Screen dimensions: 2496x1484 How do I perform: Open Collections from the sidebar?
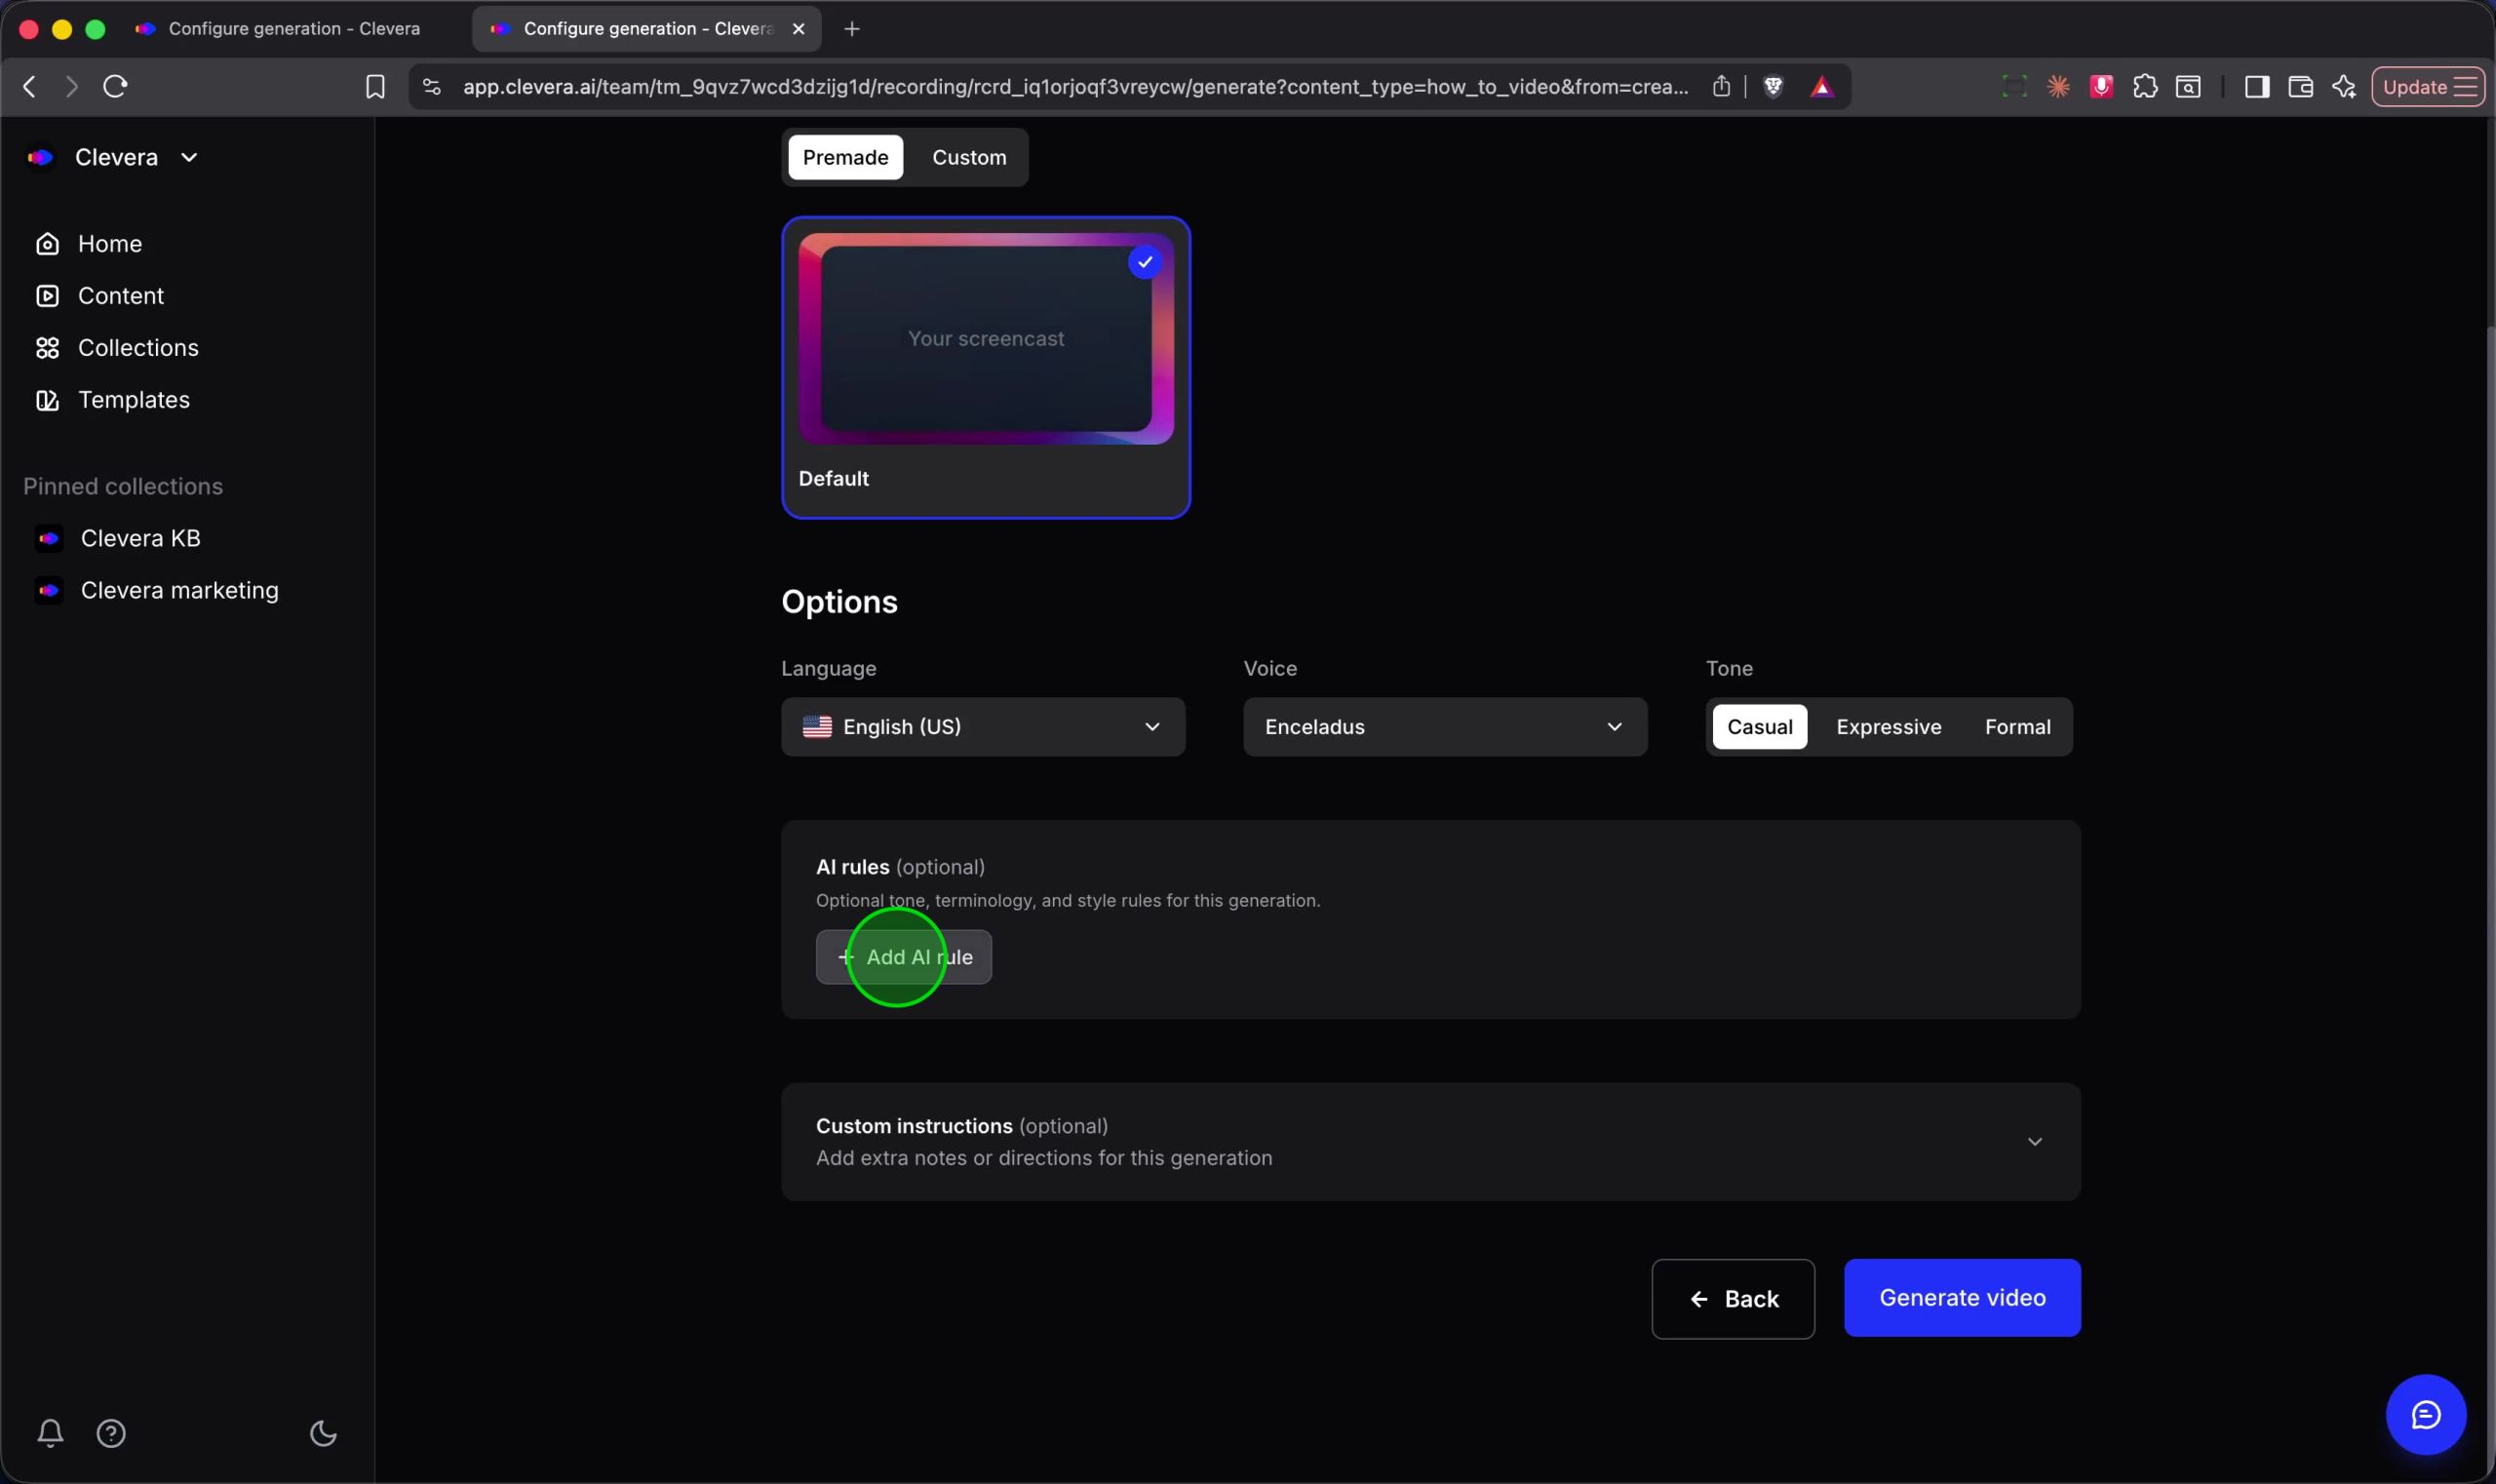click(117, 348)
